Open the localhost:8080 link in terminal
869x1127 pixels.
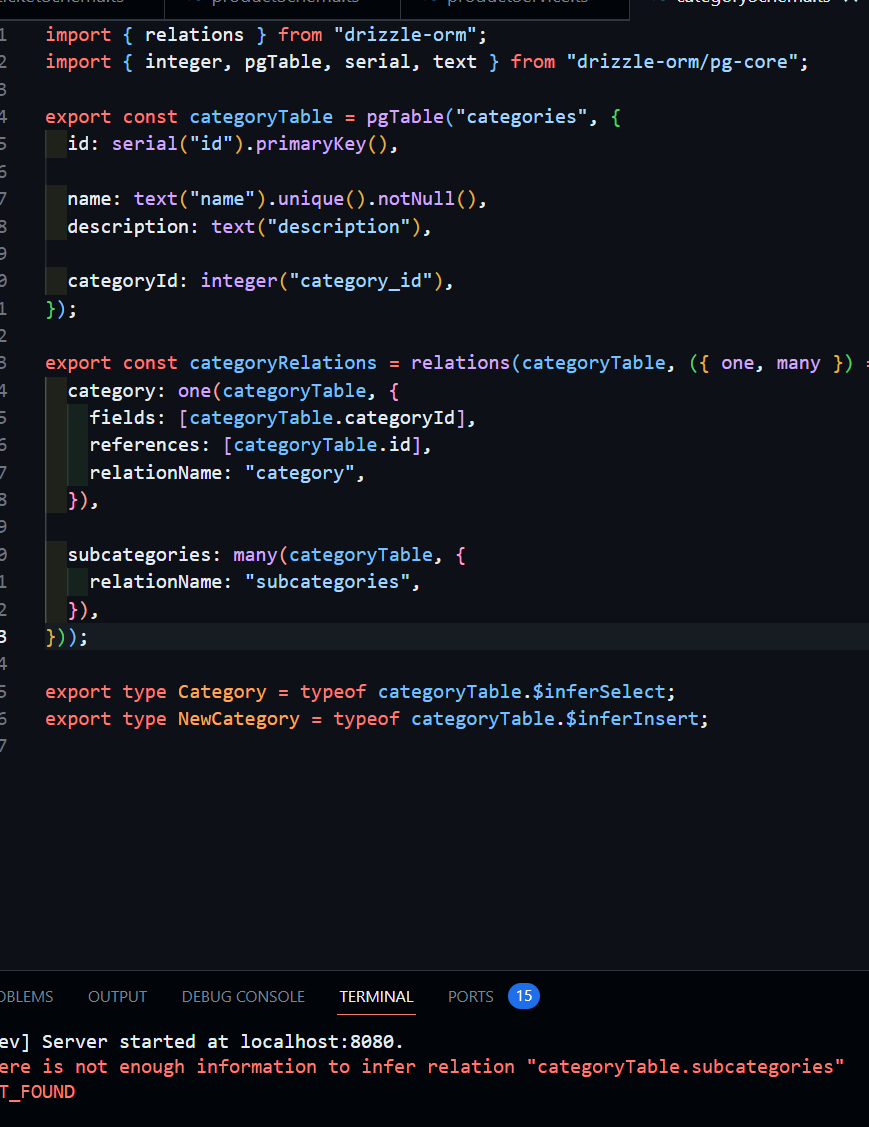pos(319,1041)
